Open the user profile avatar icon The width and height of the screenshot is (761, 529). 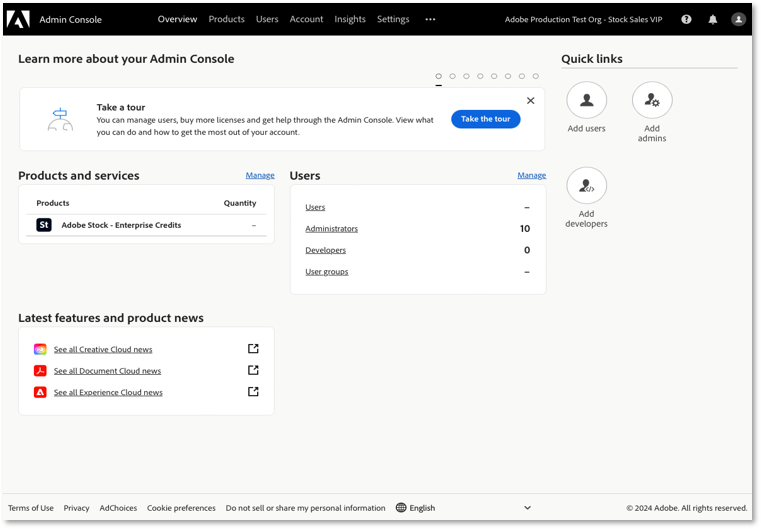pos(738,19)
